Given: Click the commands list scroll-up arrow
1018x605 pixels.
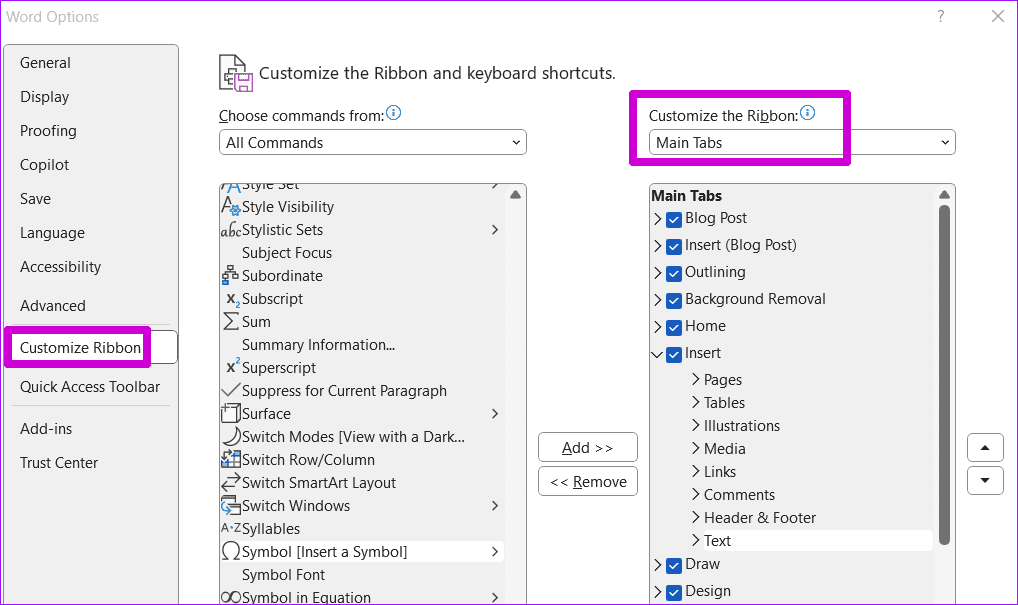Looking at the screenshot, I should pos(515,195).
